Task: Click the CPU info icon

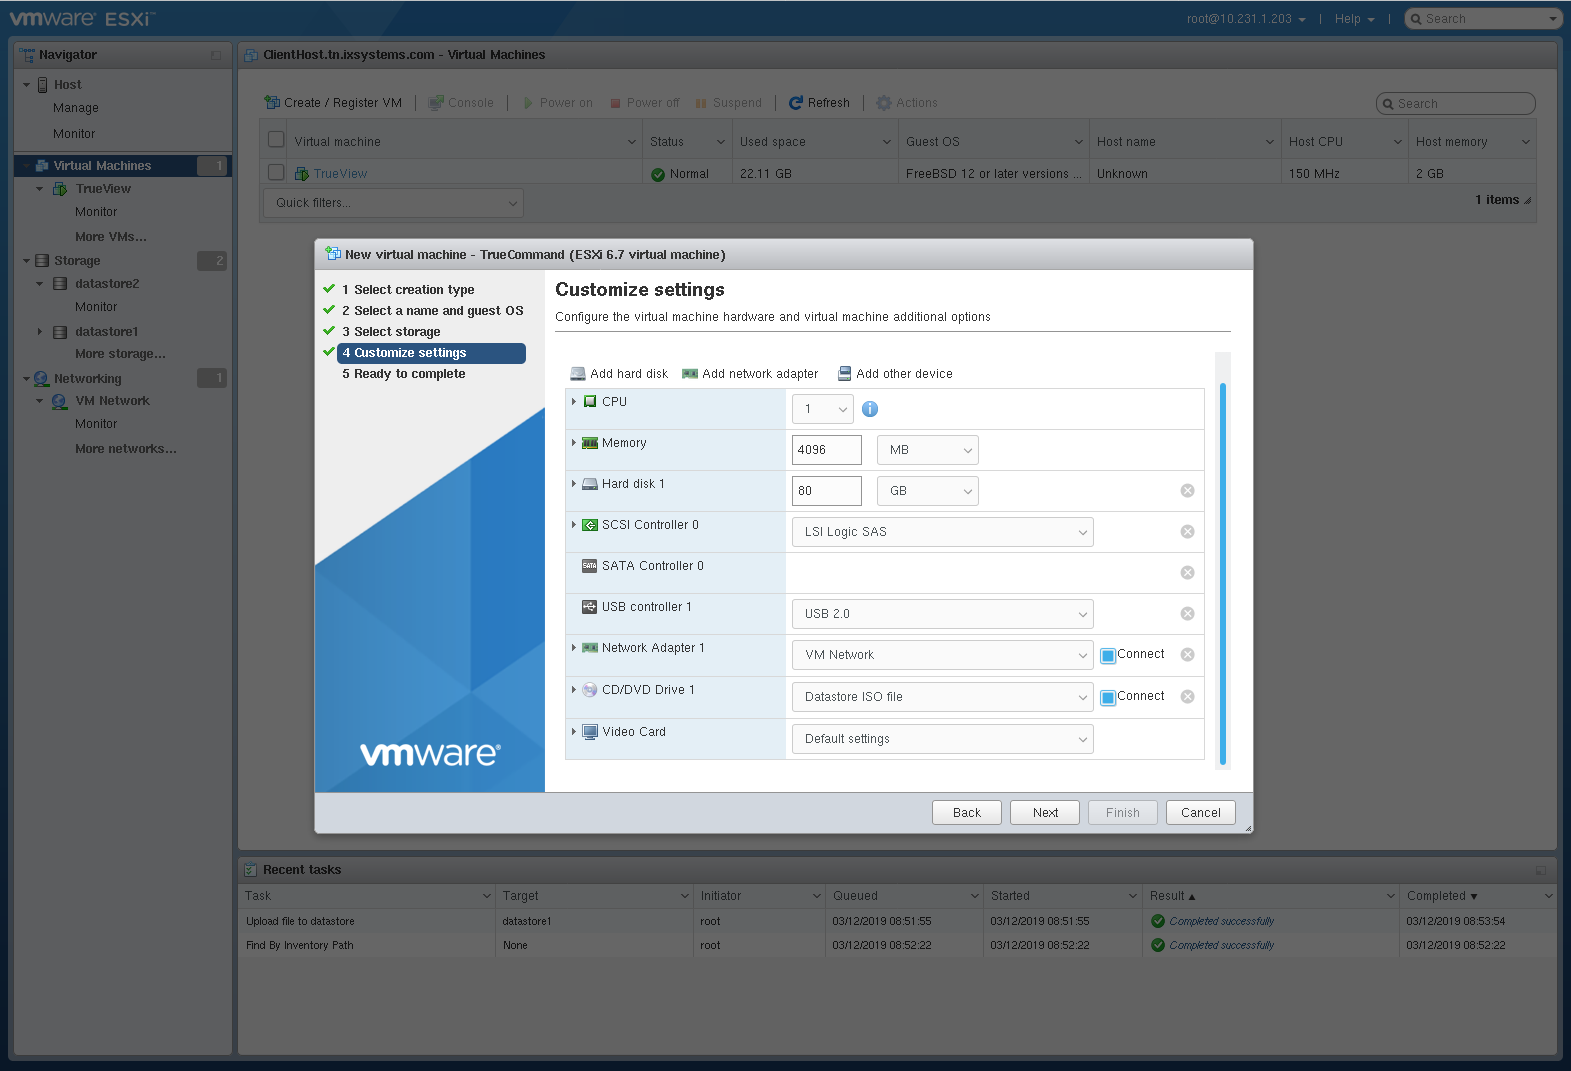Action: (870, 409)
